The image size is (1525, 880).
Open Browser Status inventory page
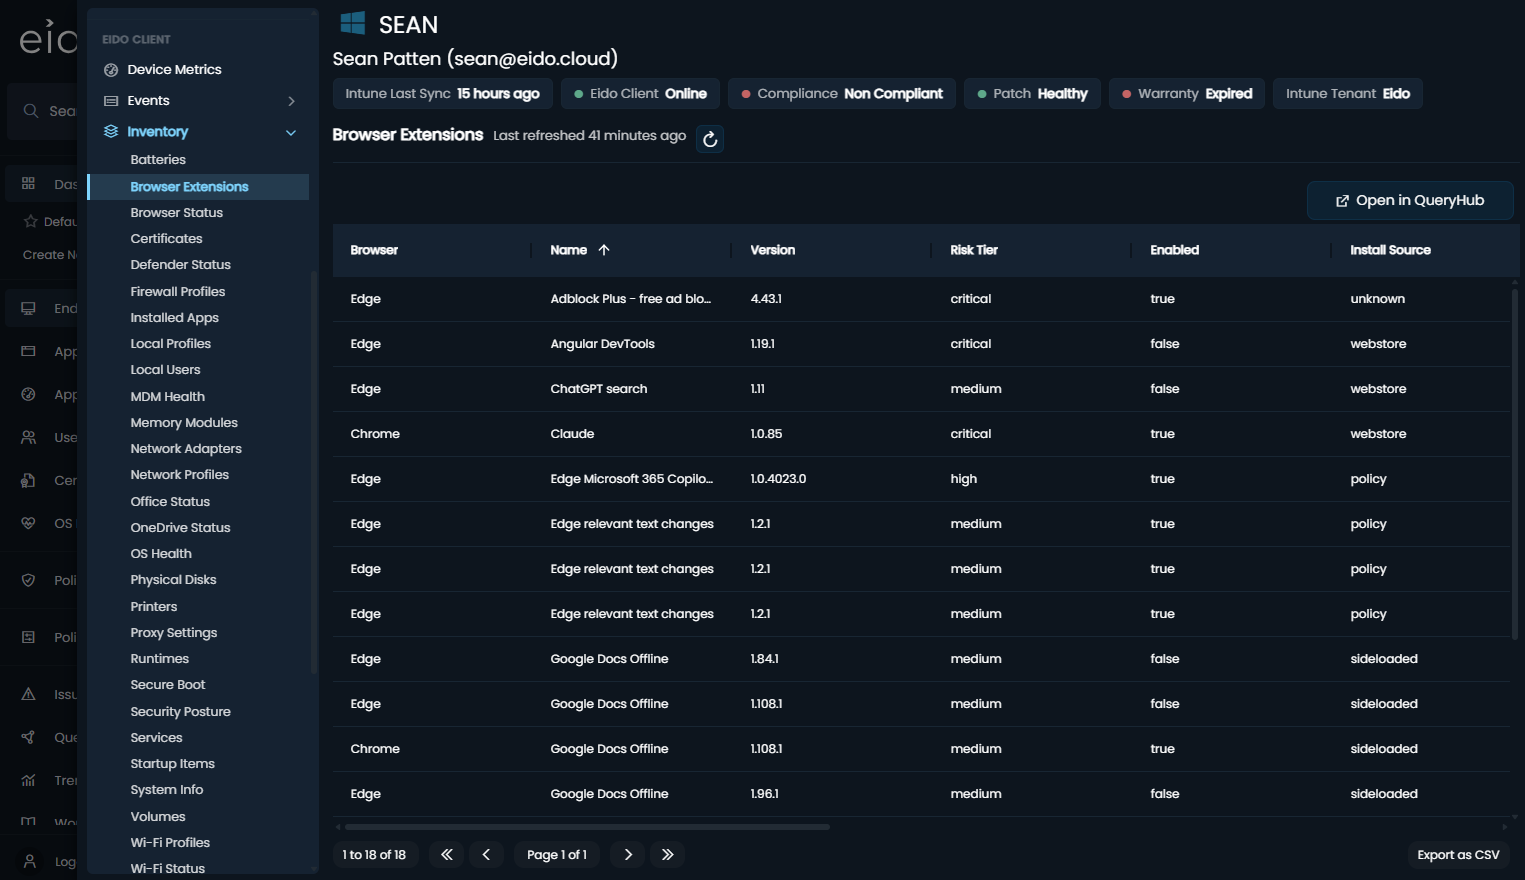pos(177,213)
